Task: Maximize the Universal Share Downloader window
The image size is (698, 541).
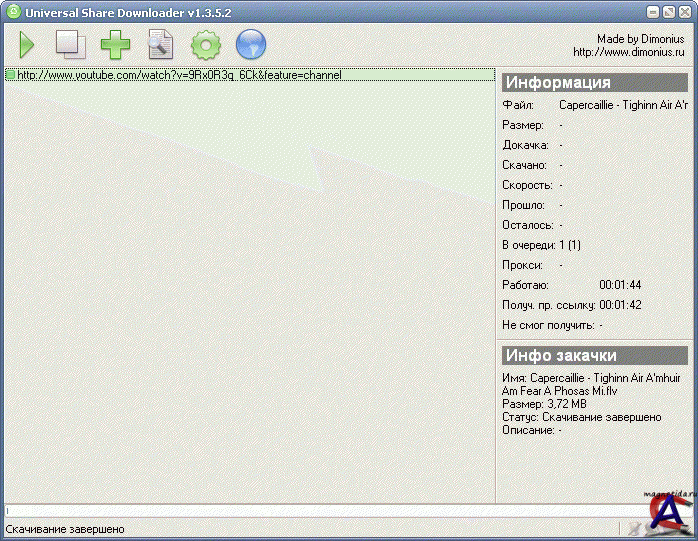Action: click(668, 11)
